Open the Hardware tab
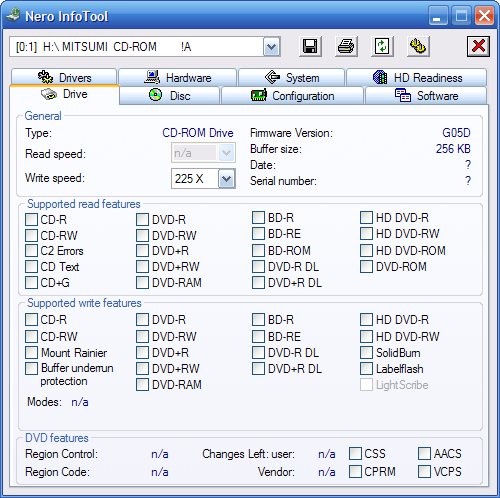Screen dimensions: 500x498 pos(178,77)
